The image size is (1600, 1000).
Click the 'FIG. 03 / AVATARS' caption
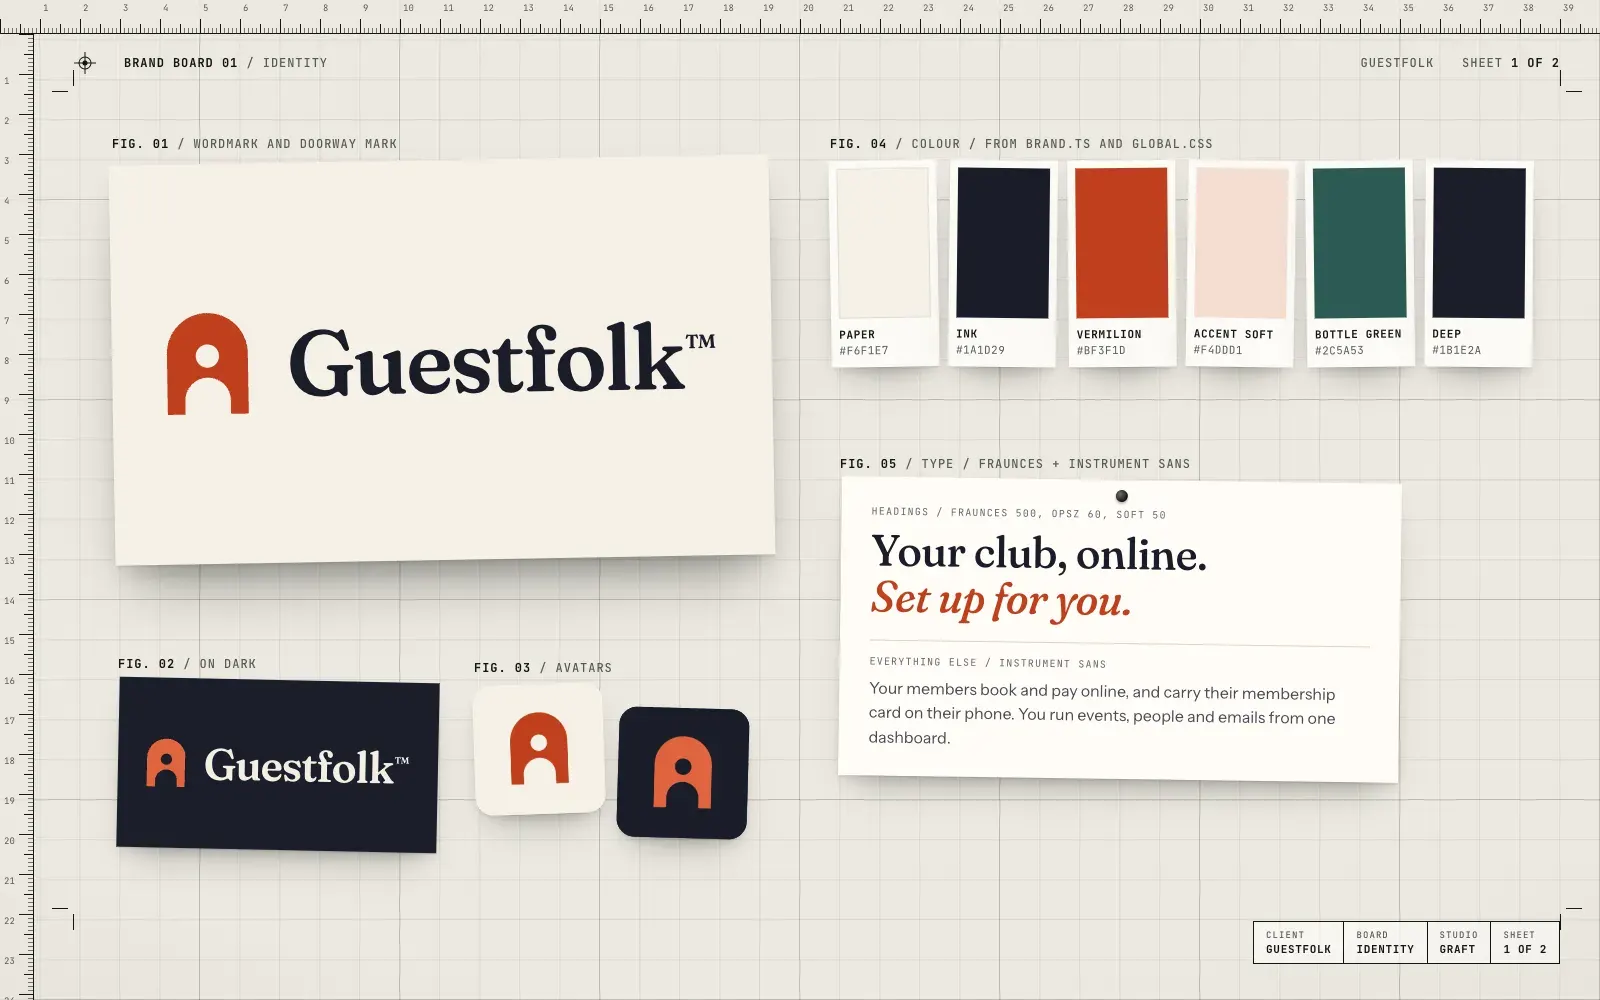pos(543,668)
